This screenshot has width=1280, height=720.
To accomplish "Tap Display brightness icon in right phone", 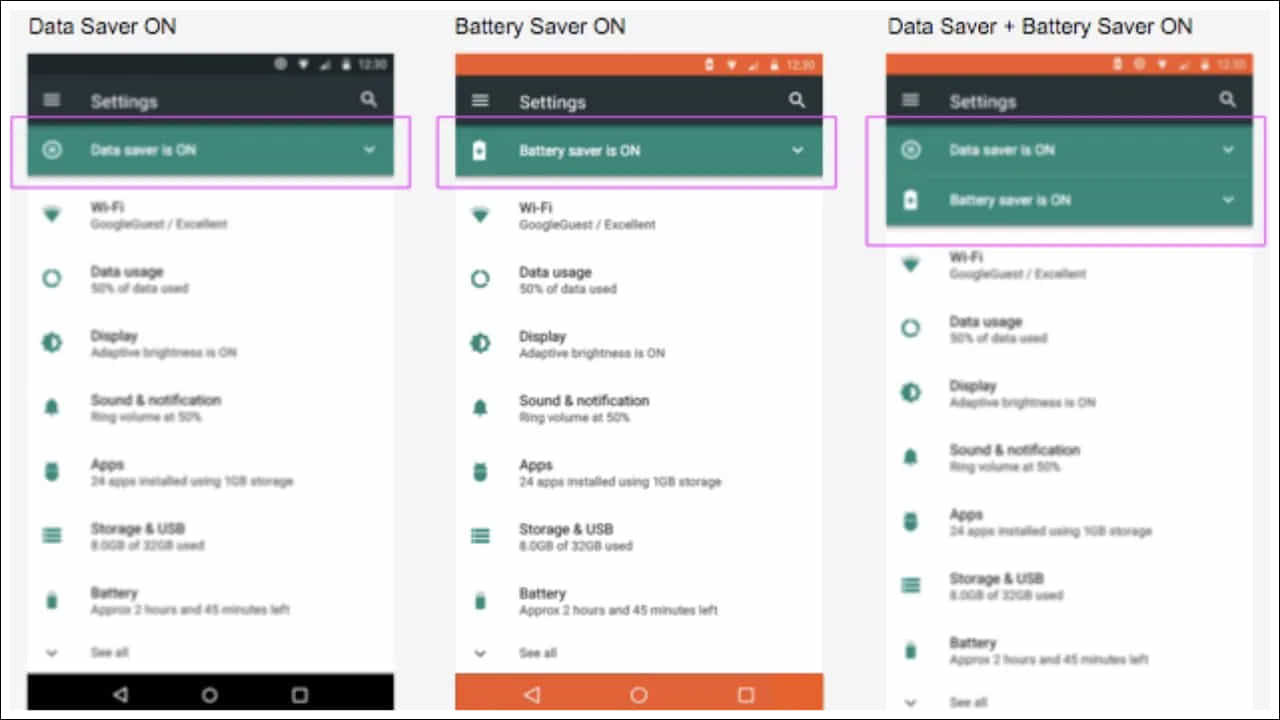I will [910, 392].
